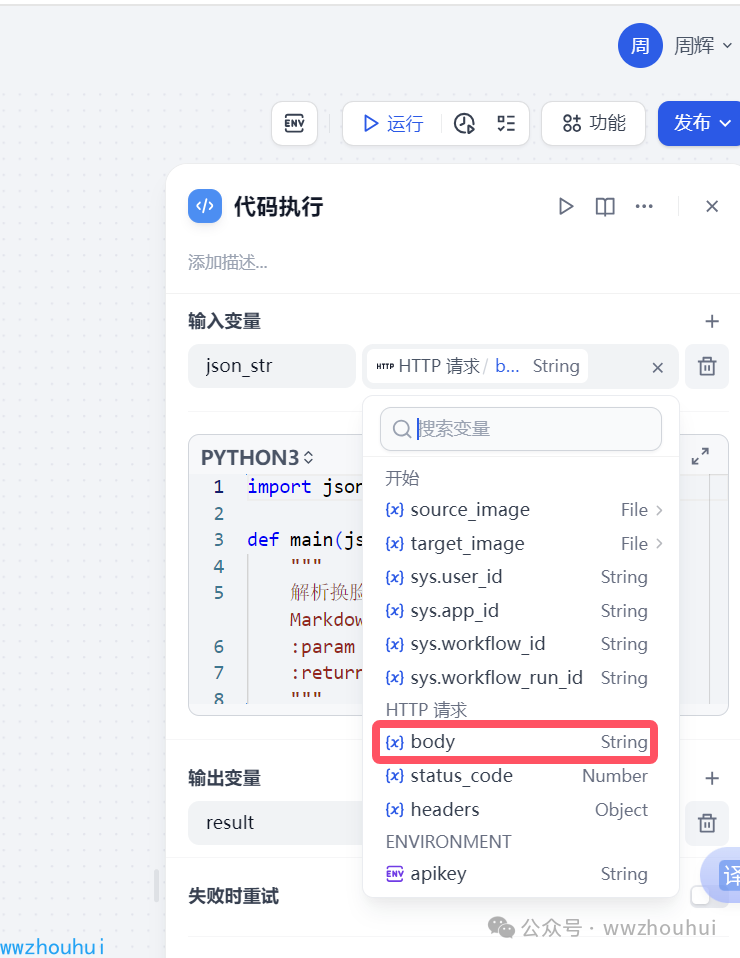Viewport: 740px width, 958px height.
Task: Open the three-dots more options menu
Action: [644, 206]
